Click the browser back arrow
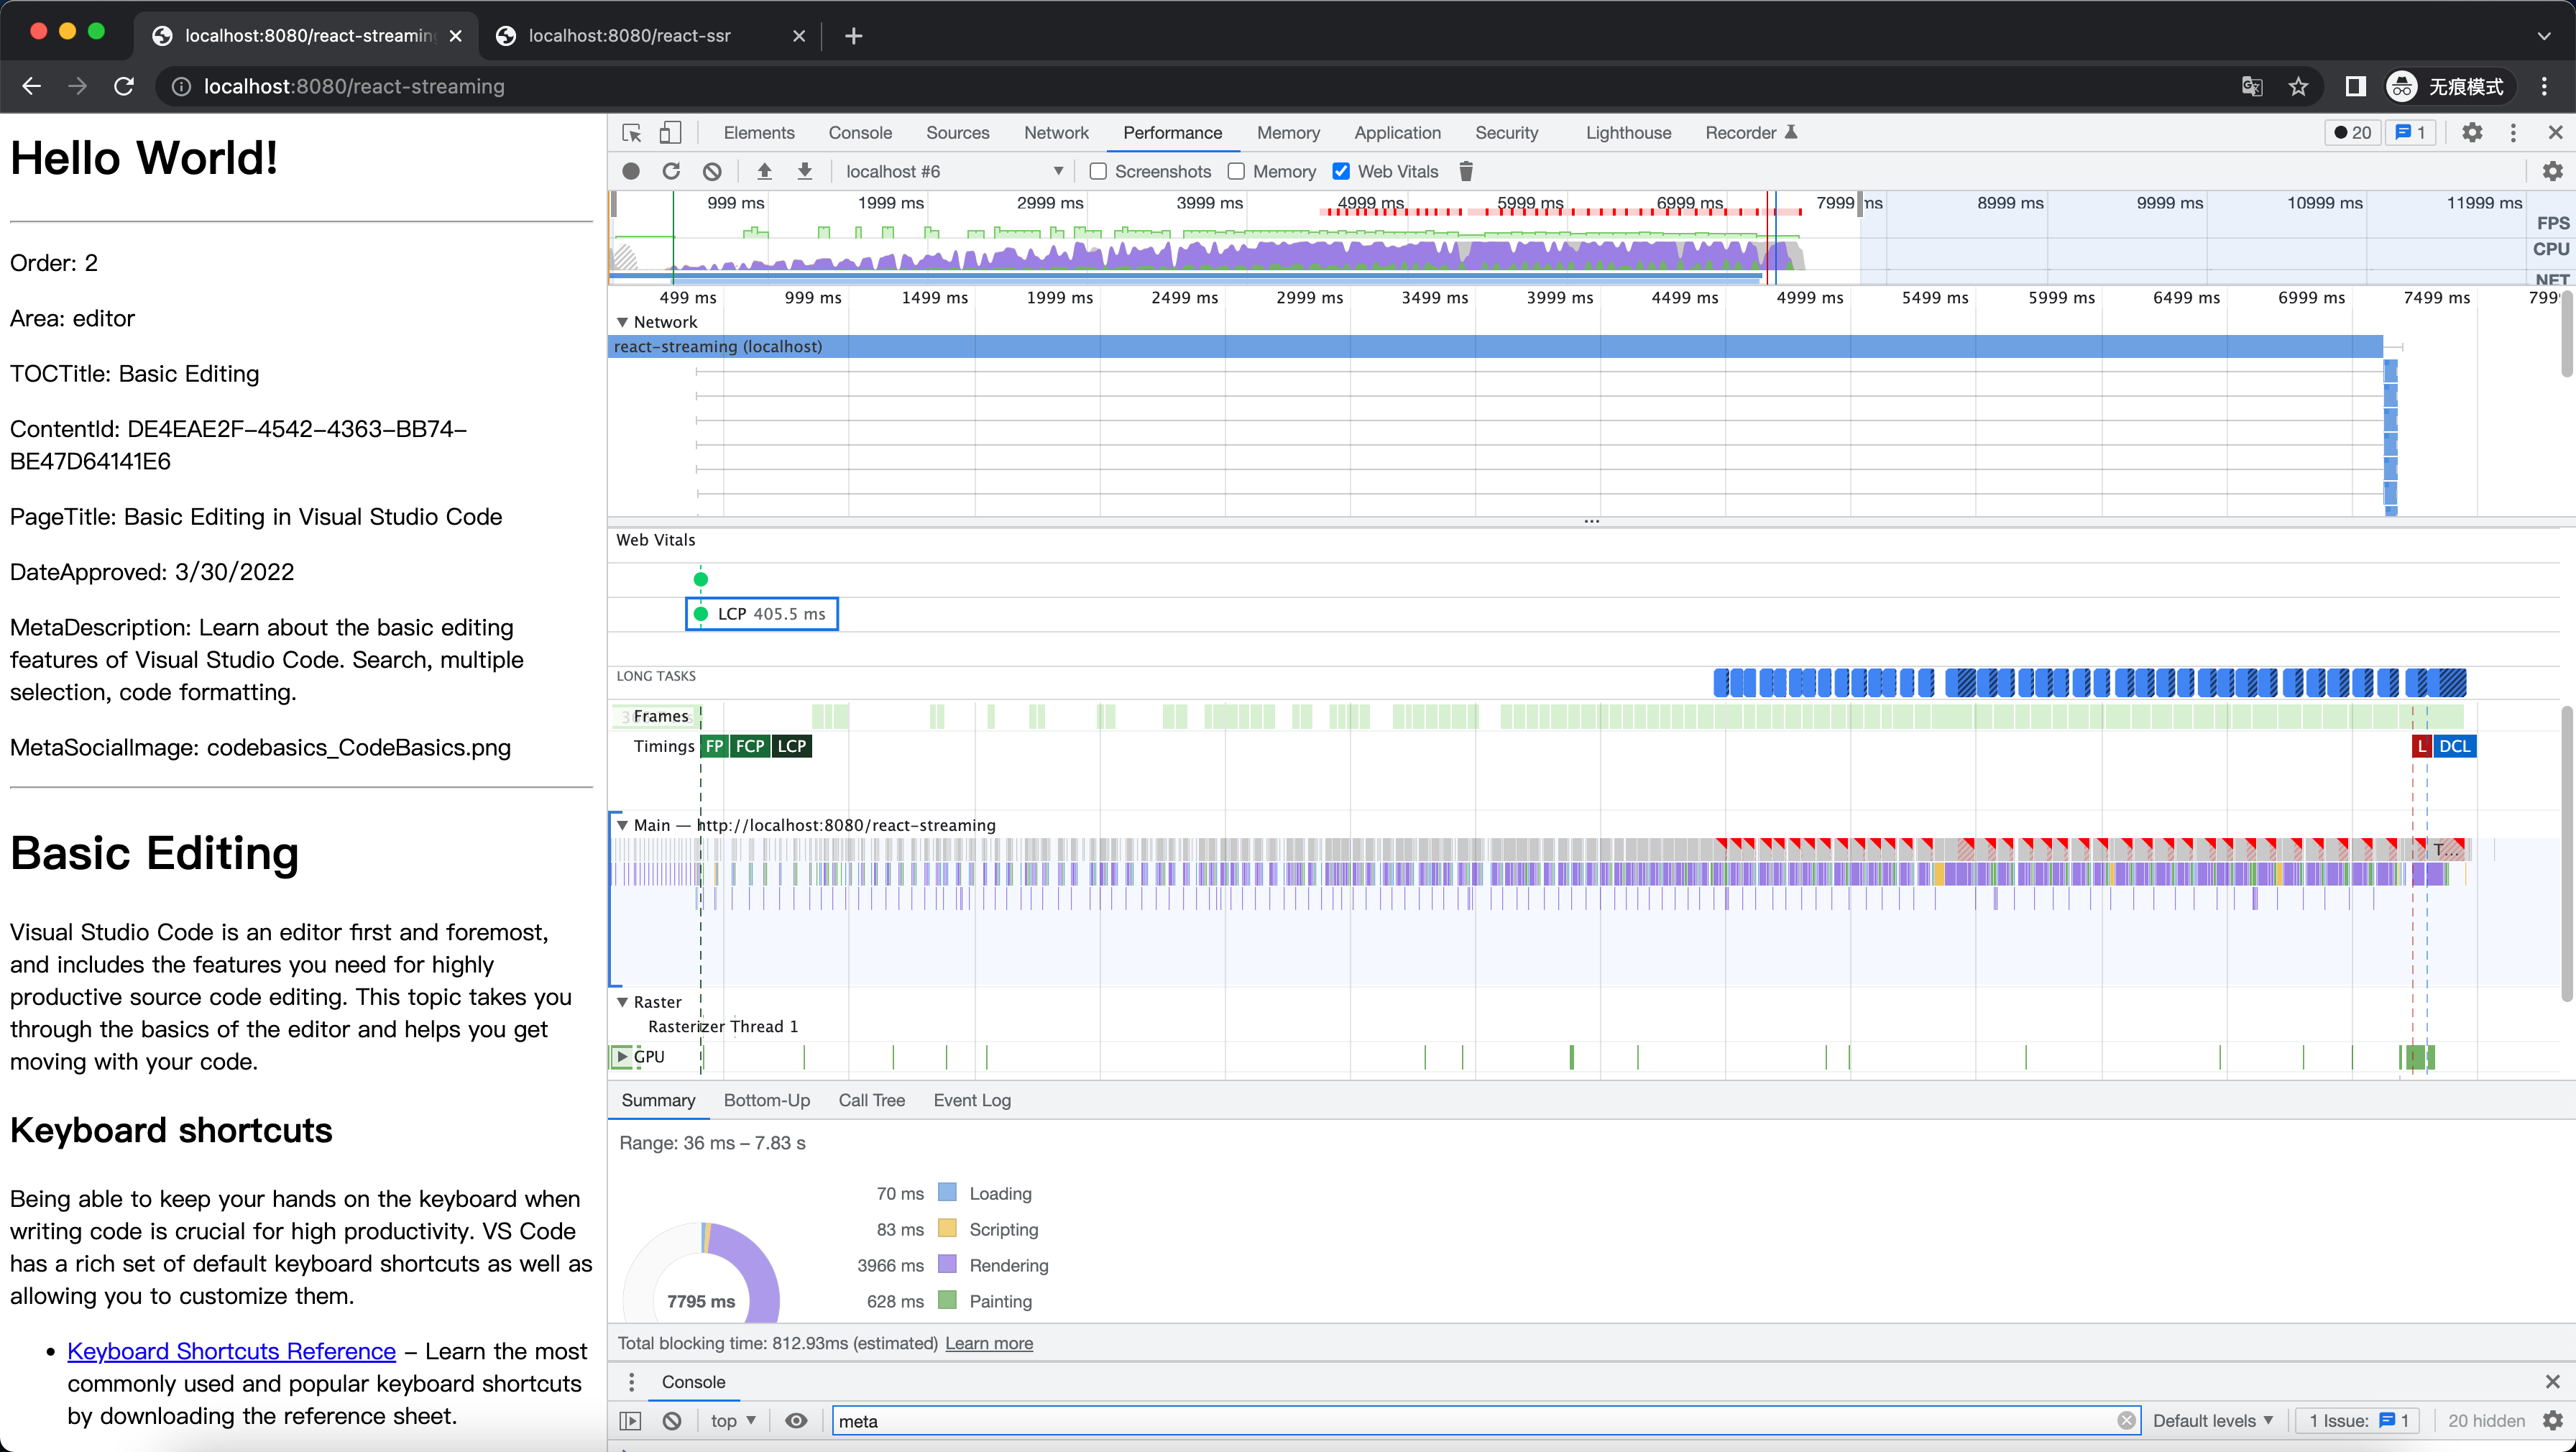 [x=32, y=86]
